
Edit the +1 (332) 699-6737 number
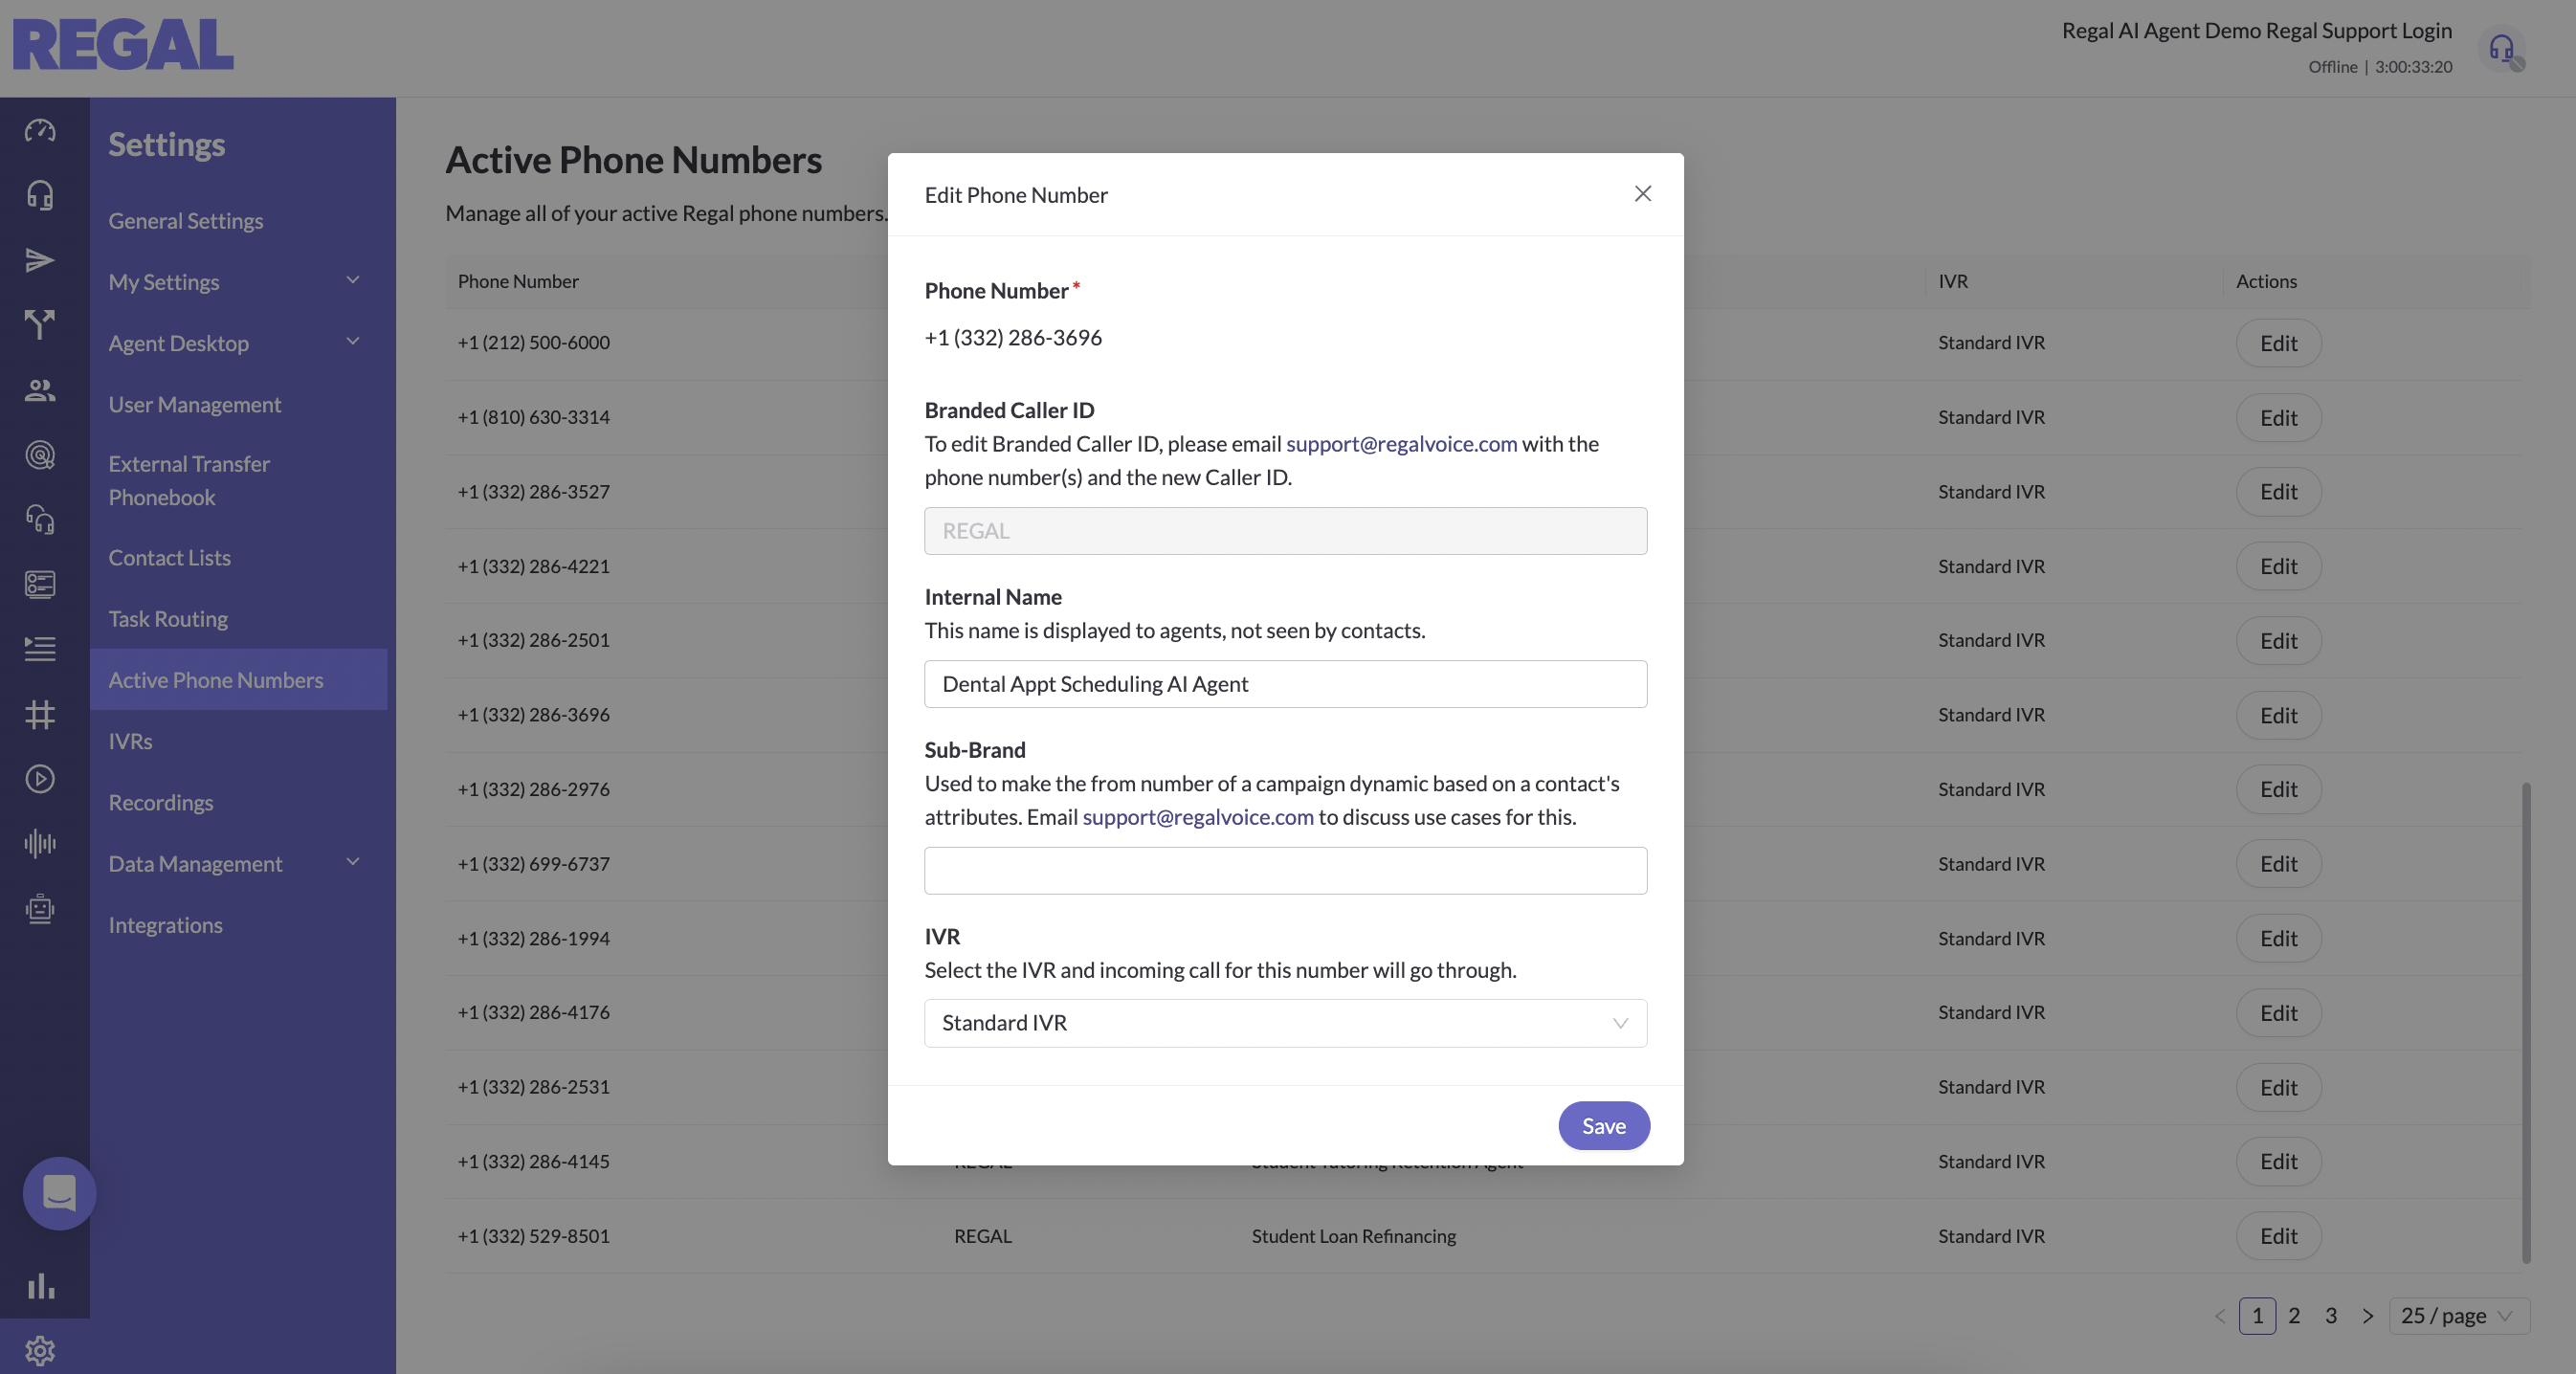click(2278, 864)
